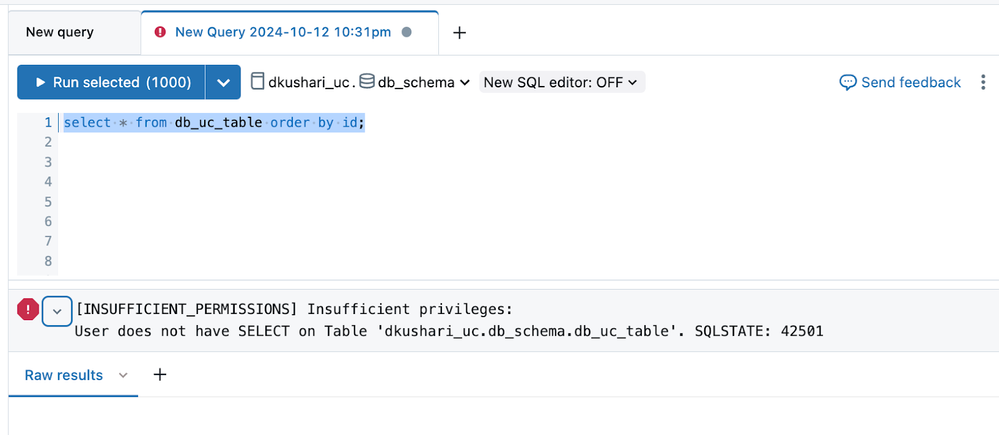Toggle the New SQL editor OFF switch
This screenshot has height=435, width=999.
pyautogui.click(x=562, y=82)
